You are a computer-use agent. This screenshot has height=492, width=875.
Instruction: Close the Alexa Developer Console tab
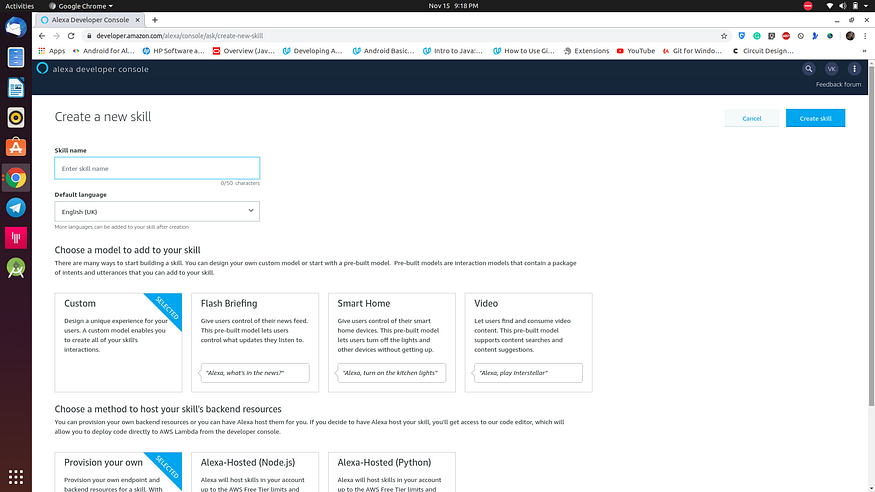[x=137, y=20]
